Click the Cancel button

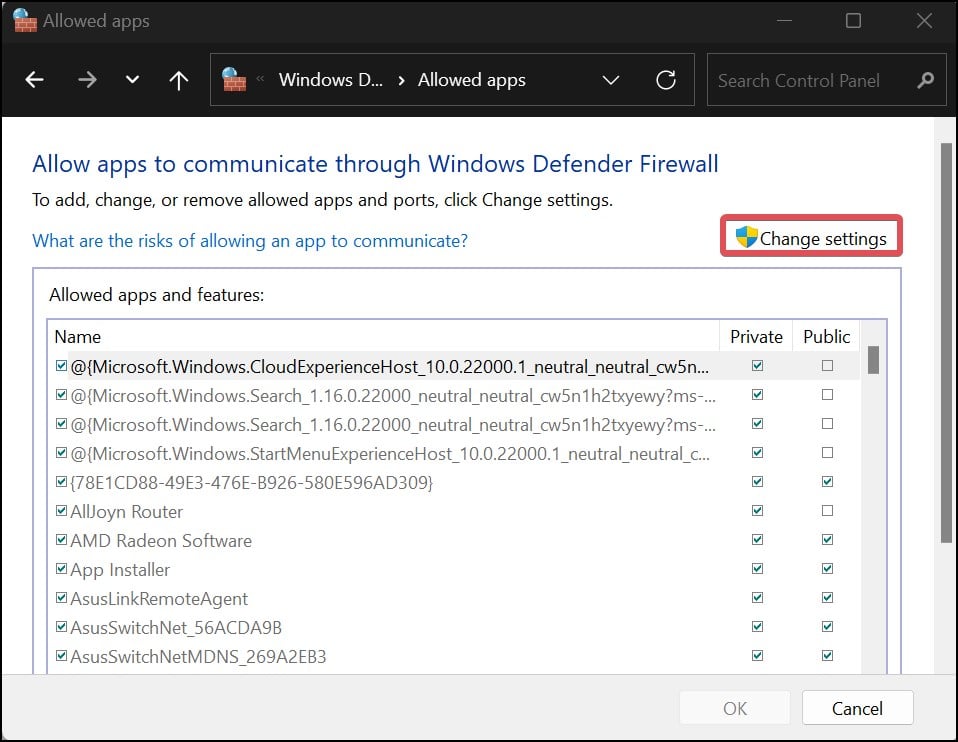coord(857,708)
